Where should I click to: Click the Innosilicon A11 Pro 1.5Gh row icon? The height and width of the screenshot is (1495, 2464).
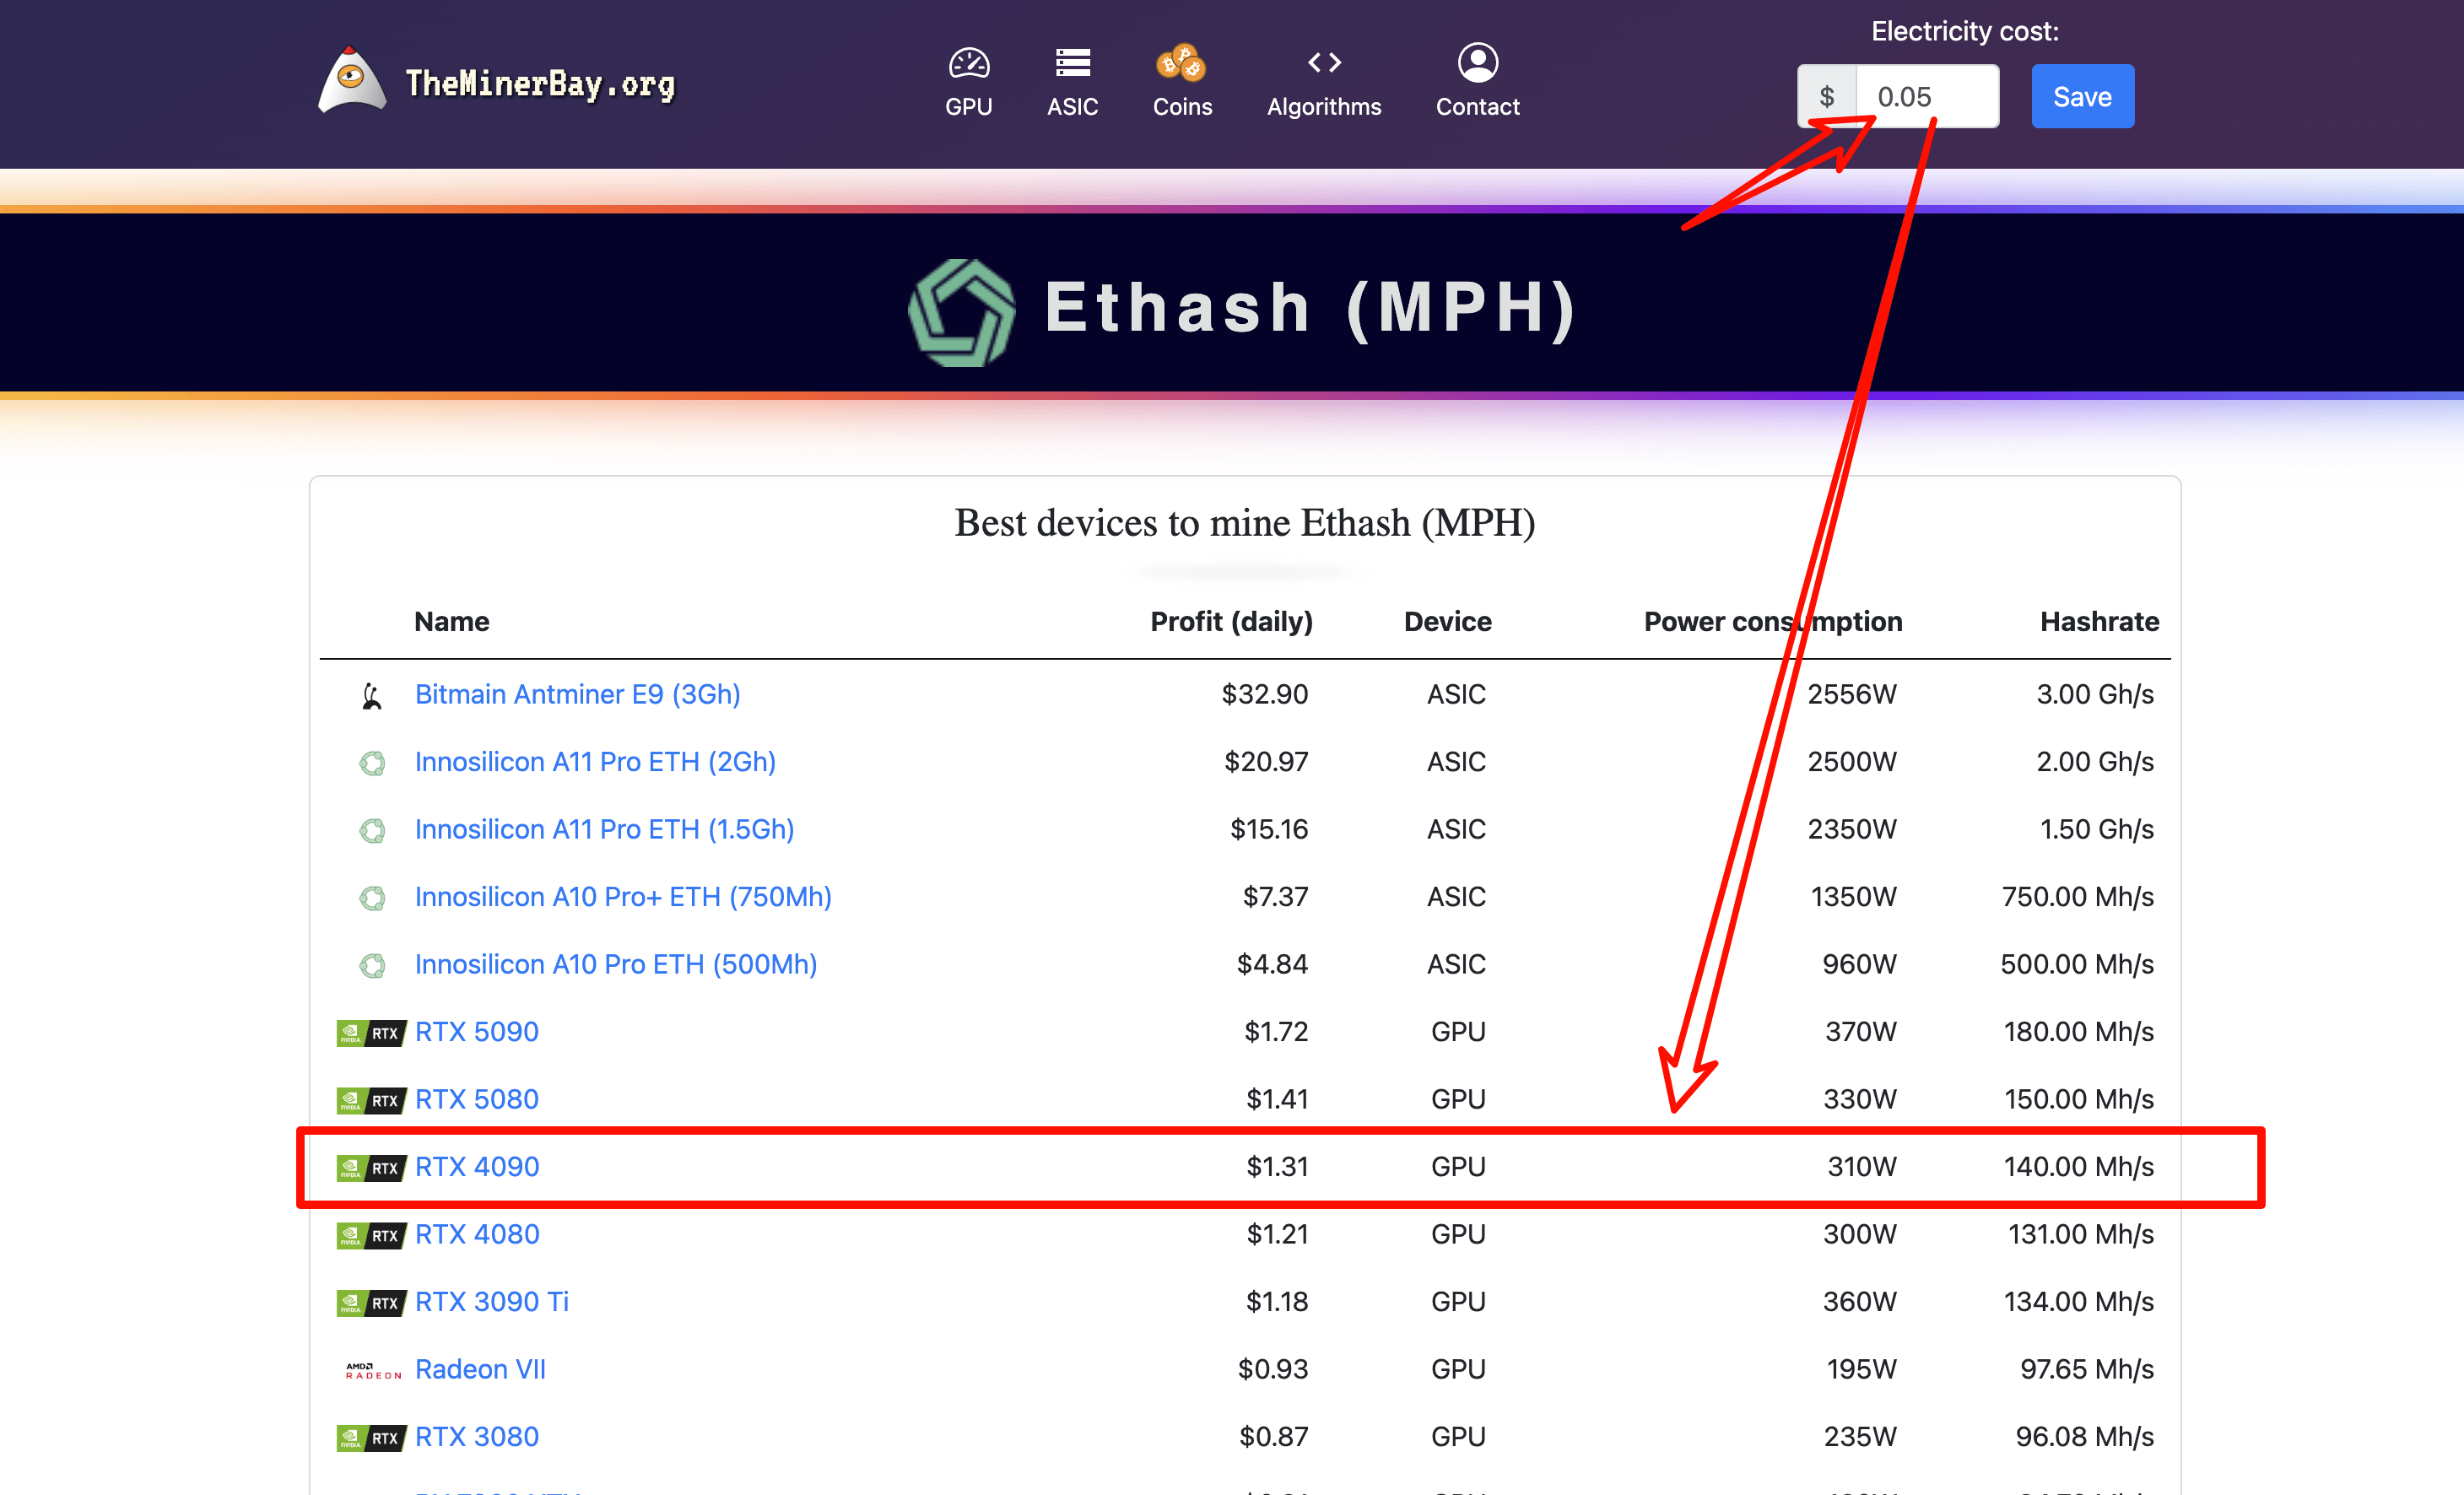pos(372,830)
